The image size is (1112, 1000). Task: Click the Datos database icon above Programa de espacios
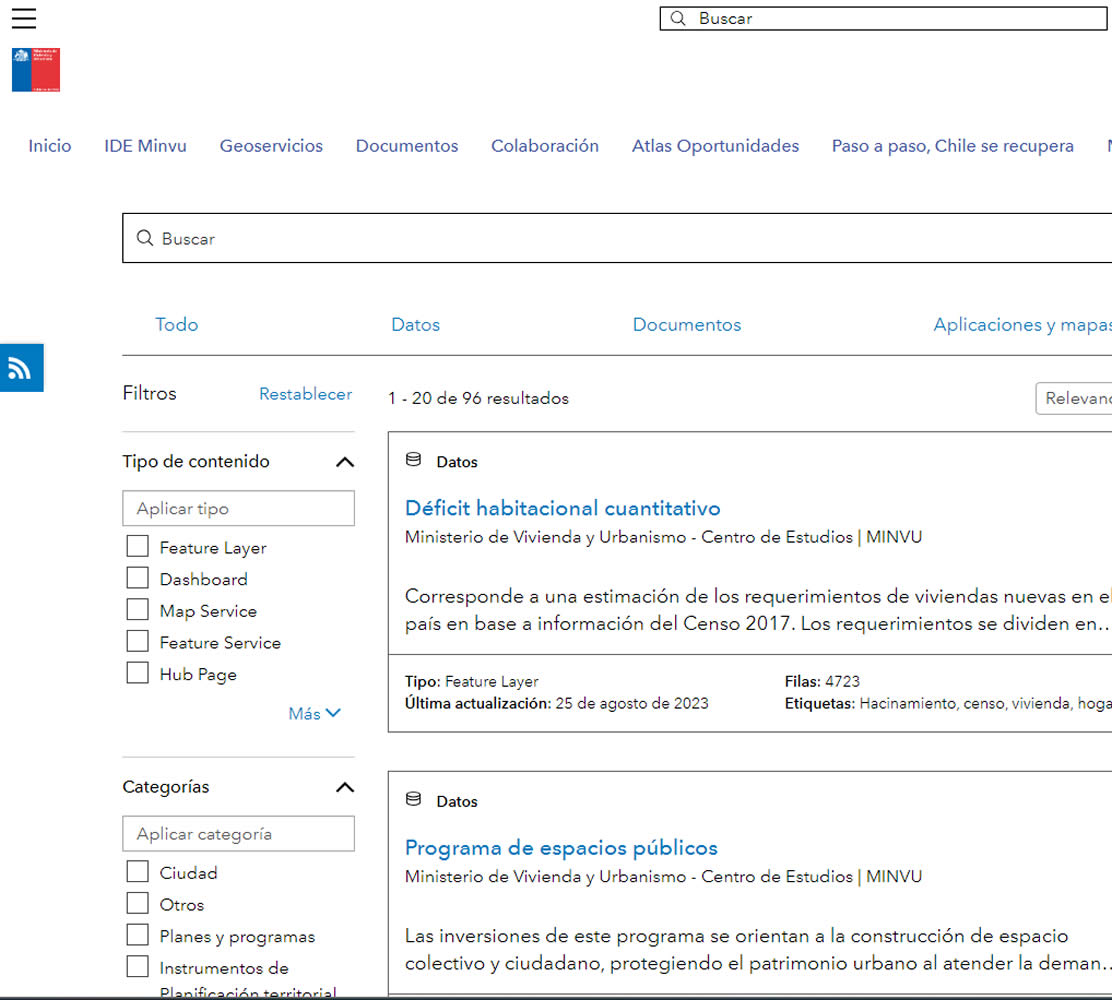(x=413, y=800)
